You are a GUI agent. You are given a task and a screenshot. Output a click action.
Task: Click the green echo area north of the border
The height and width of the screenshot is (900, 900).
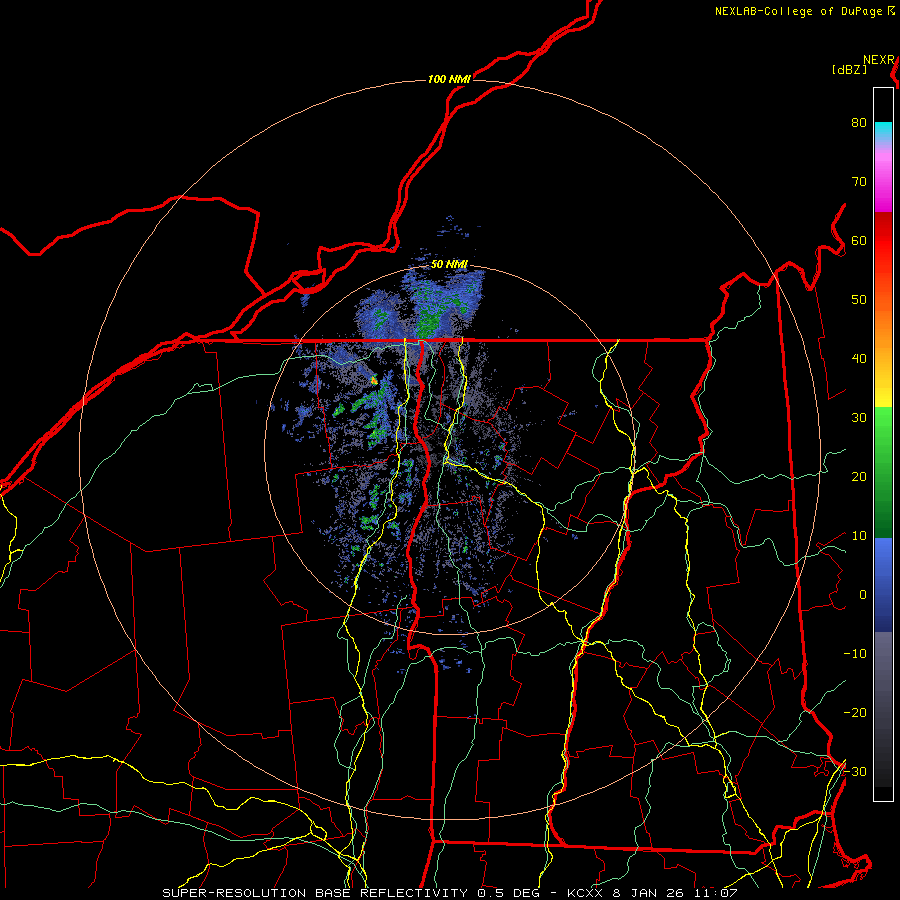(428, 319)
